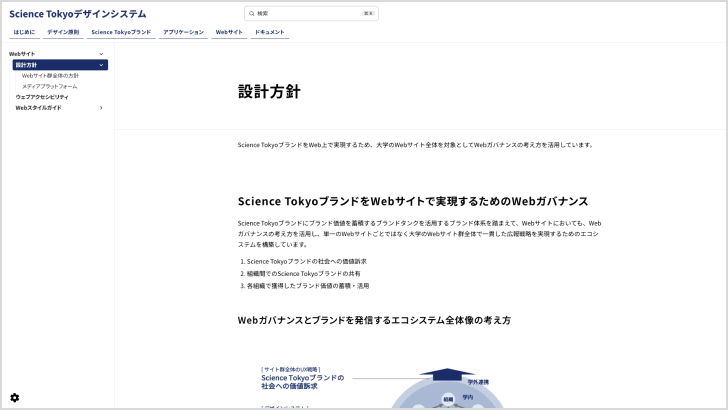Focus the 検索 search field
This screenshot has width=728, height=410.
coord(310,14)
